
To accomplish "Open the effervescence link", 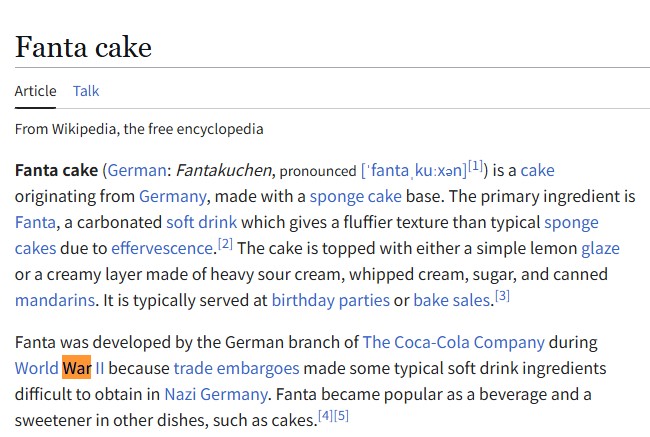I will [x=162, y=249].
